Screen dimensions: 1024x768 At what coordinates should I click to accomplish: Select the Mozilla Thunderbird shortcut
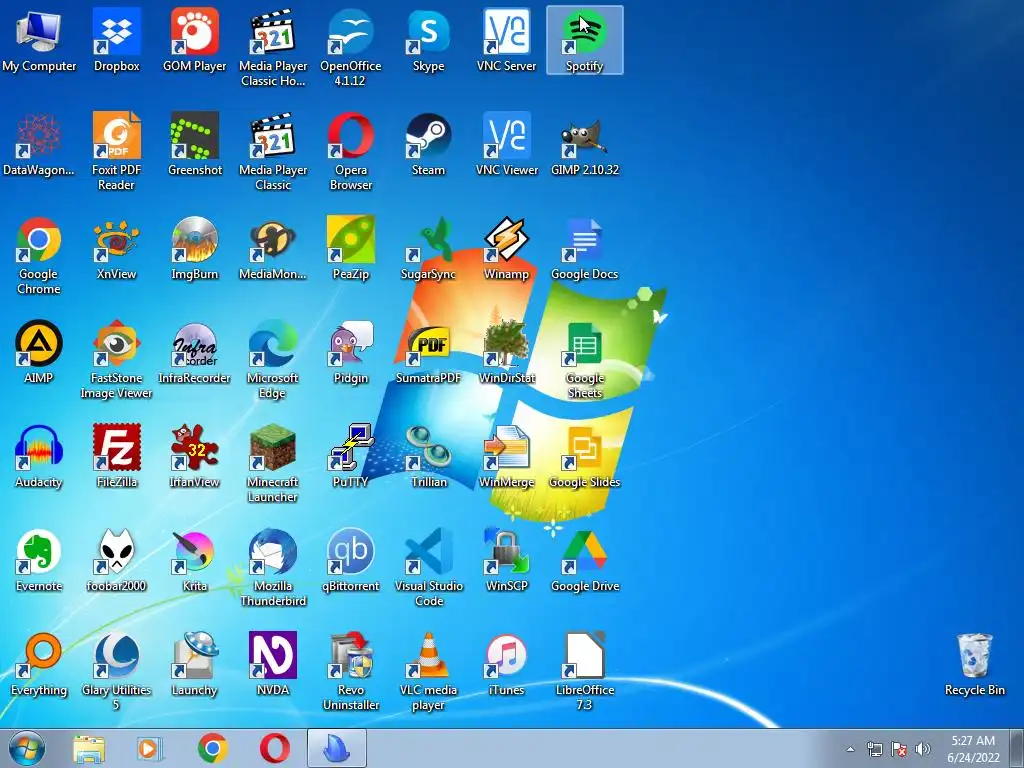pyautogui.click(x=273, y=568)
